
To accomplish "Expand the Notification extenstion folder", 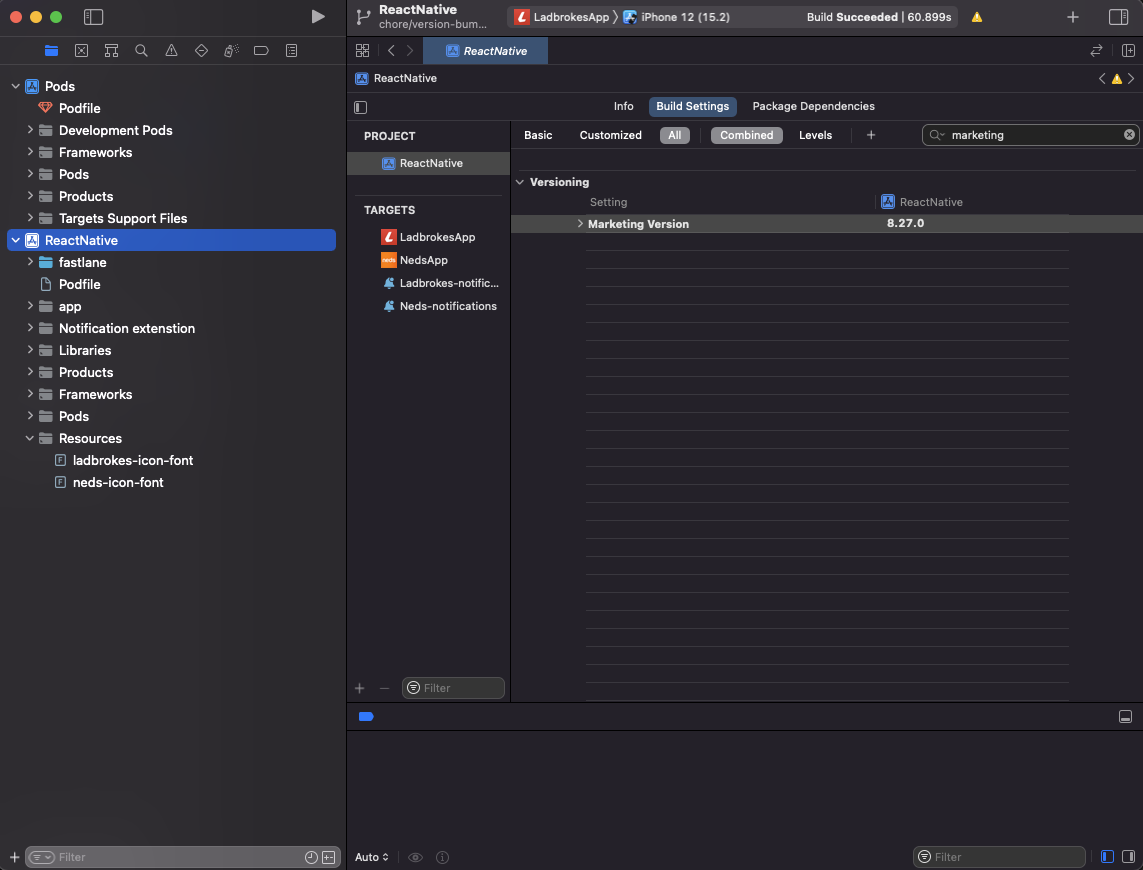I will [x=30, y=328].
